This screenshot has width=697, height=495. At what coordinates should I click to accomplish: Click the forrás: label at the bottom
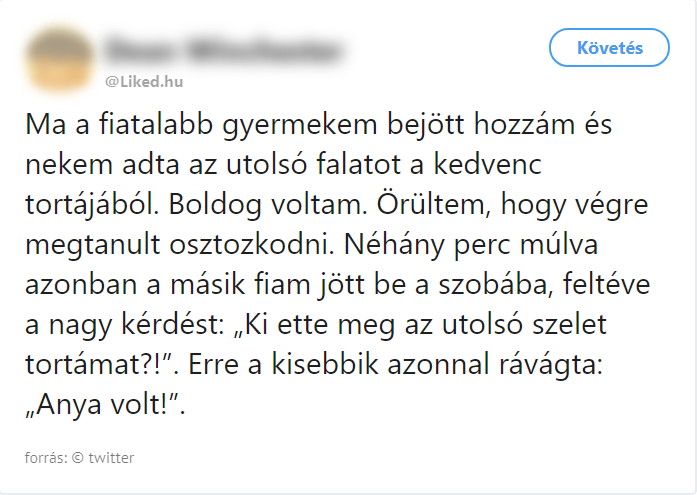pyautogui.click(x=46, y=458)
